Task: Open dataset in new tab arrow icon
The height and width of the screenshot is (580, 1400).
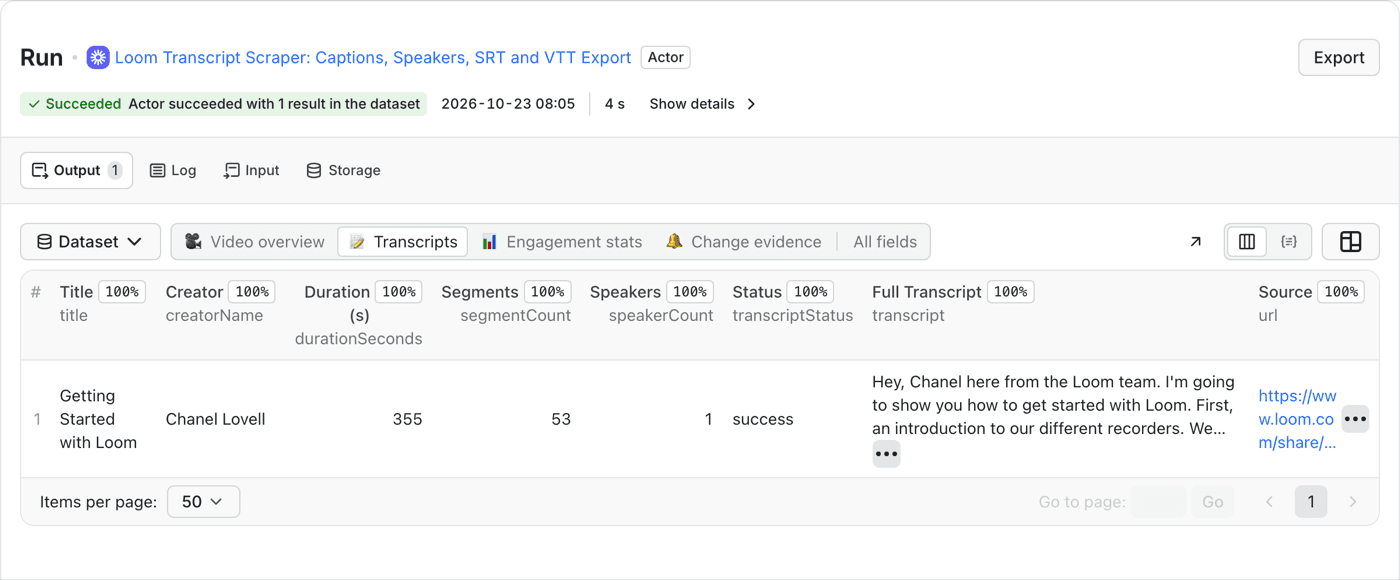Action: (1195, 242)
